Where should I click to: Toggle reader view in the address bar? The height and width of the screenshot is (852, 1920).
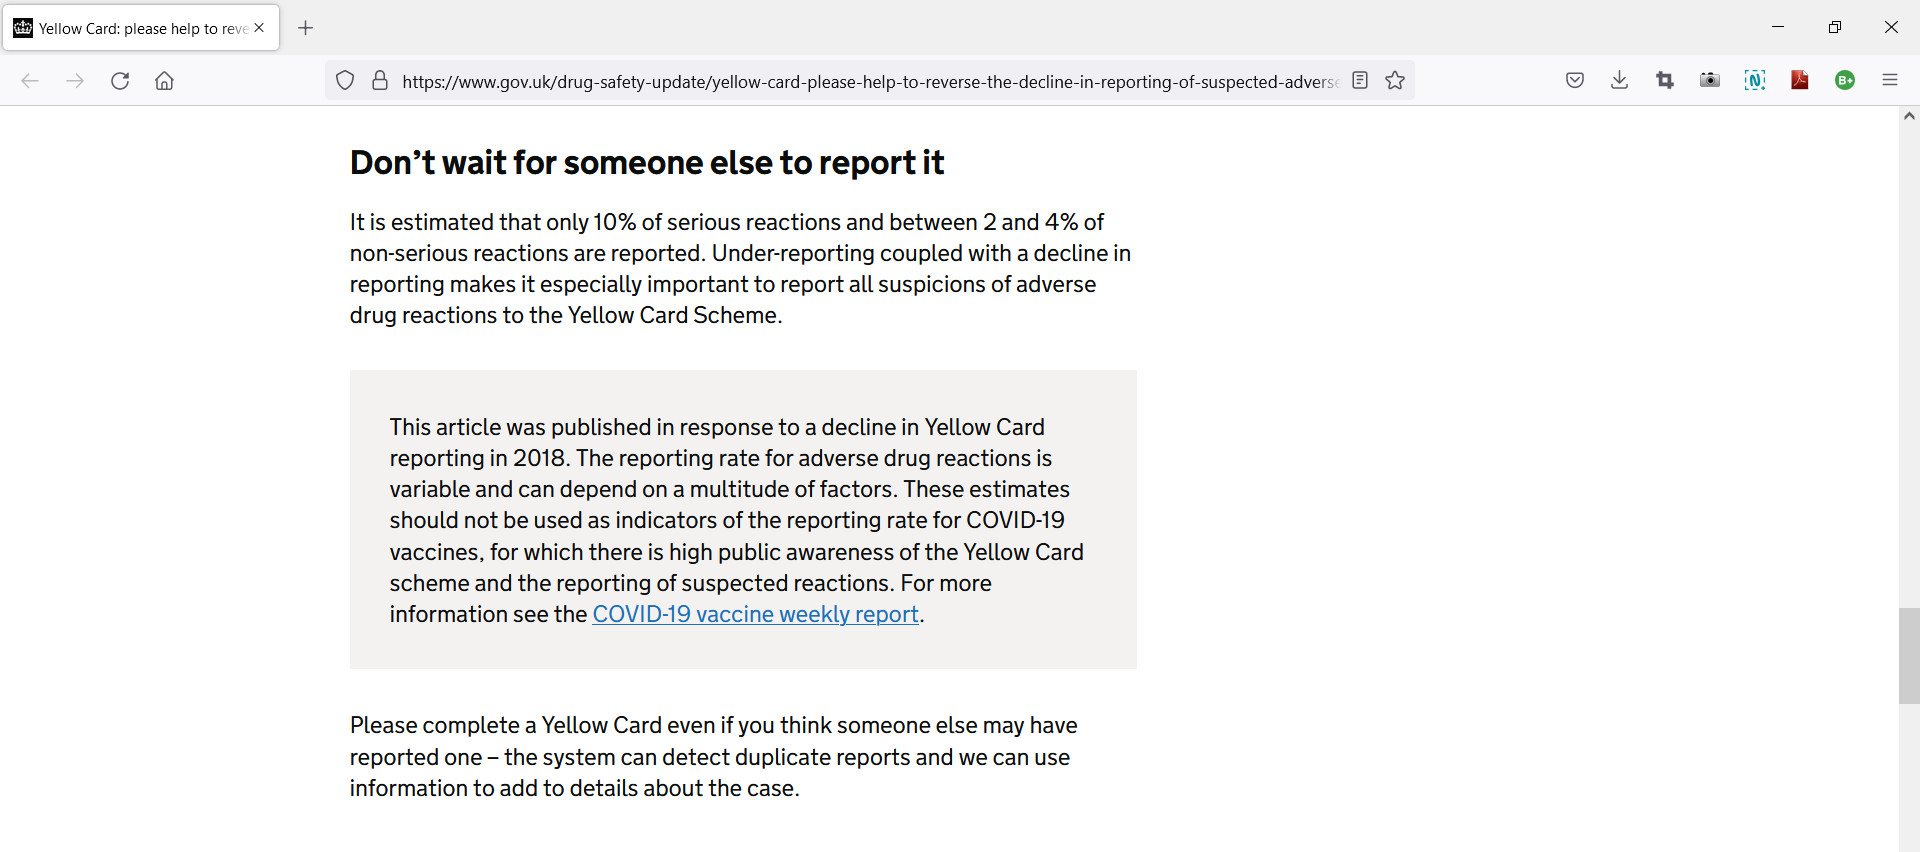(x=1360, y=81)
